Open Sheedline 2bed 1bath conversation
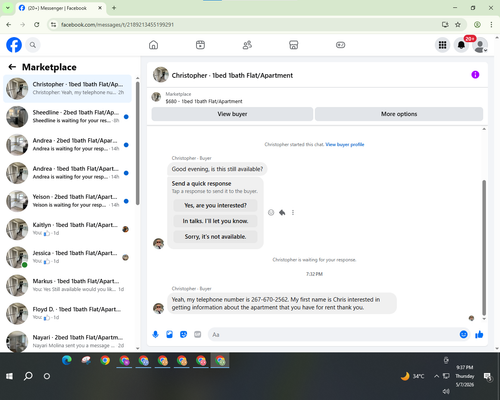Image resolution: width=500 pixels, height=400 pixels. [x=67, y=117]
